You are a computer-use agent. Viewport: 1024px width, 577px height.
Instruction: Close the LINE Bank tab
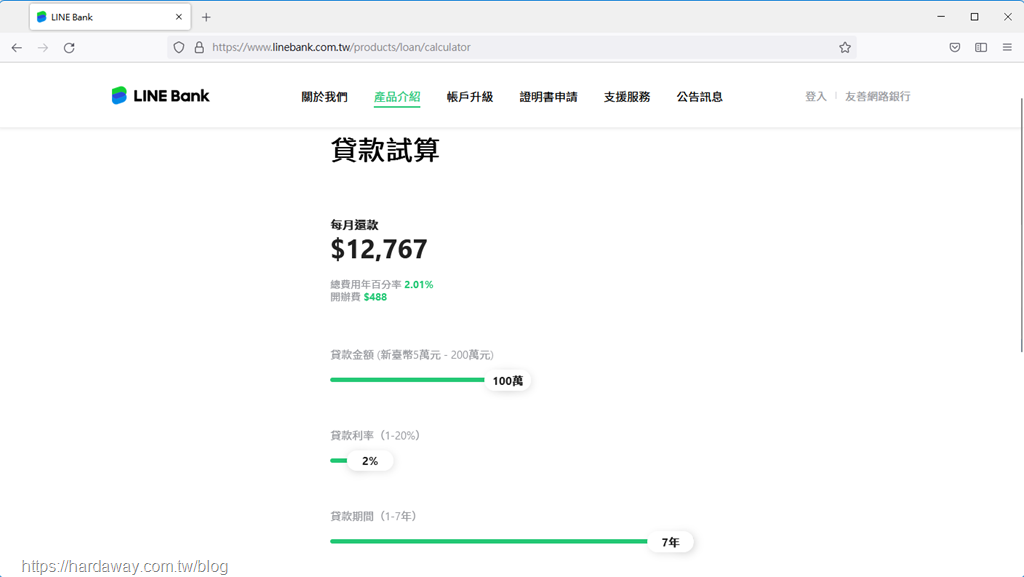pos(179,17)
